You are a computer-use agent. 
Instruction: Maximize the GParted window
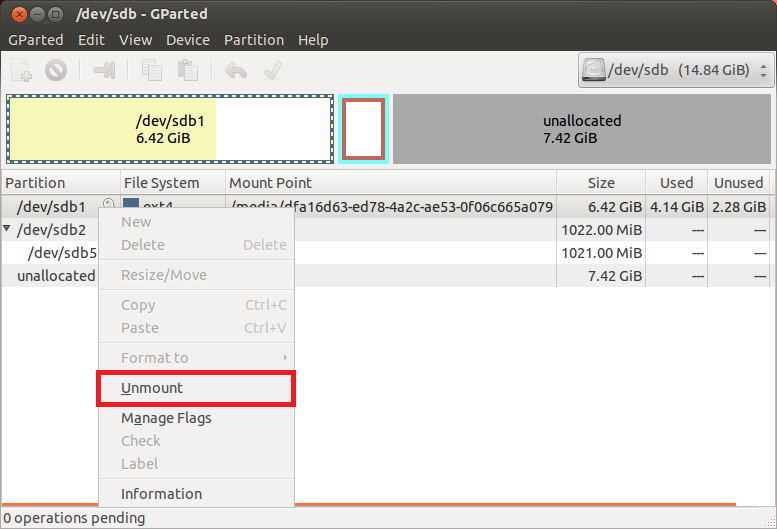click(x=56, y=14)
